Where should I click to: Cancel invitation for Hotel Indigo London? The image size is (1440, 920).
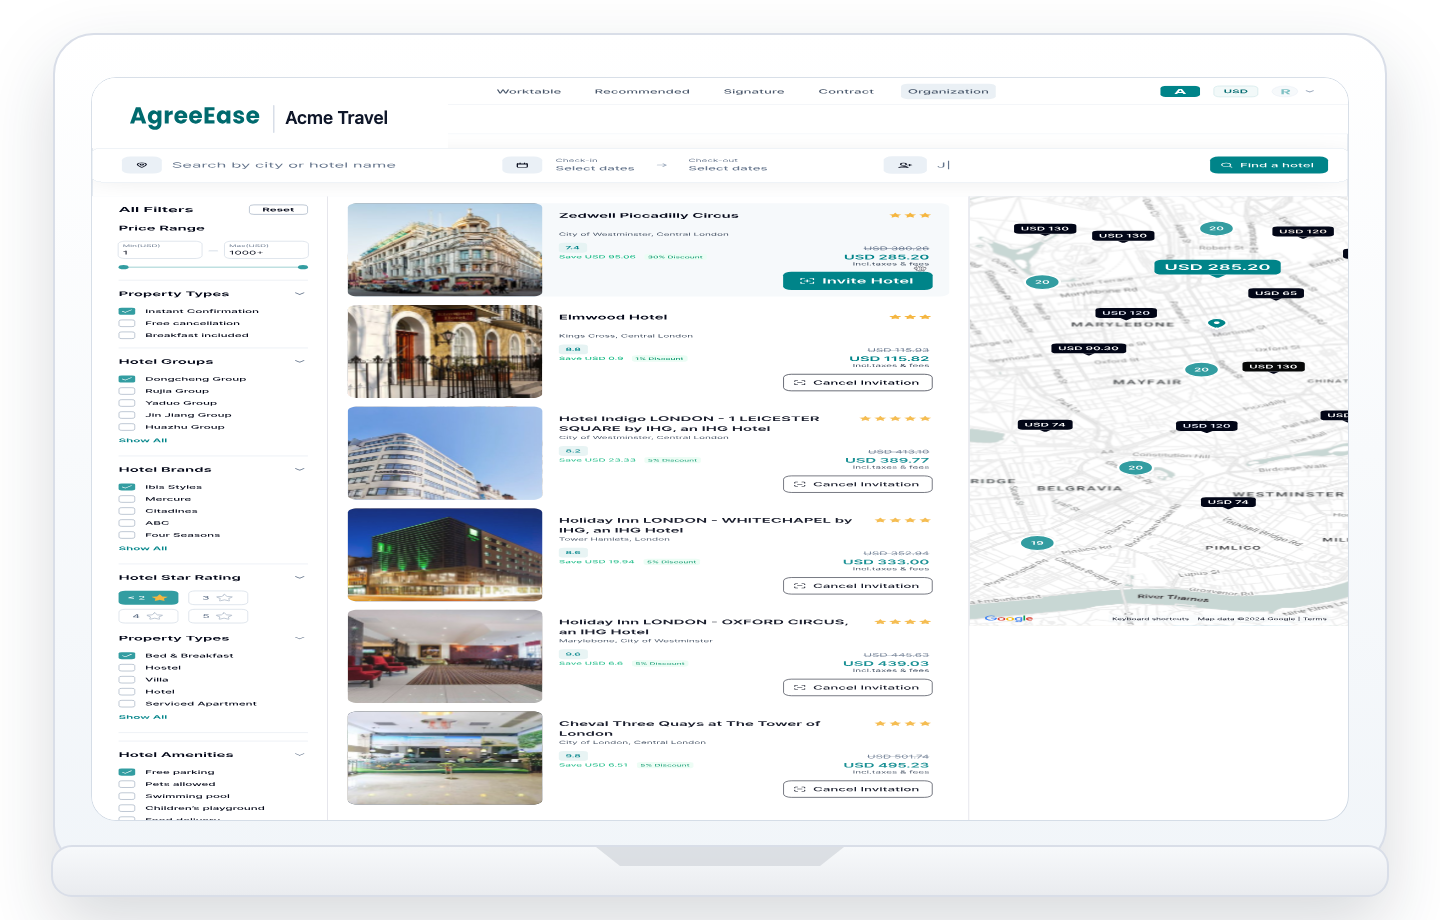858,484
